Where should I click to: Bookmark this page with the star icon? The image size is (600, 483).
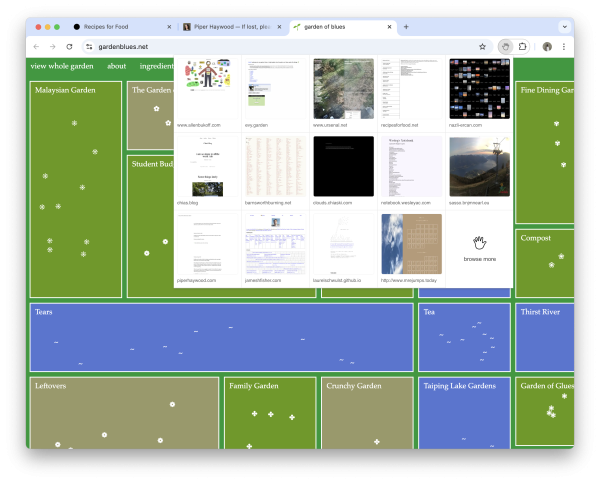(482, 46)
